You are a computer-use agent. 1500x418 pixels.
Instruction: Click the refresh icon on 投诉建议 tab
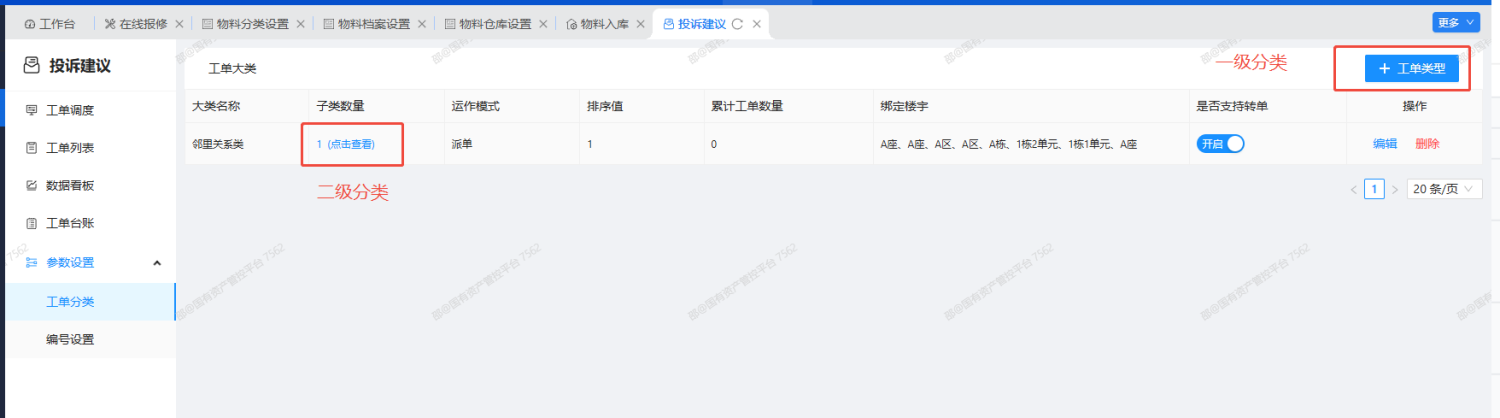point(737,23)
